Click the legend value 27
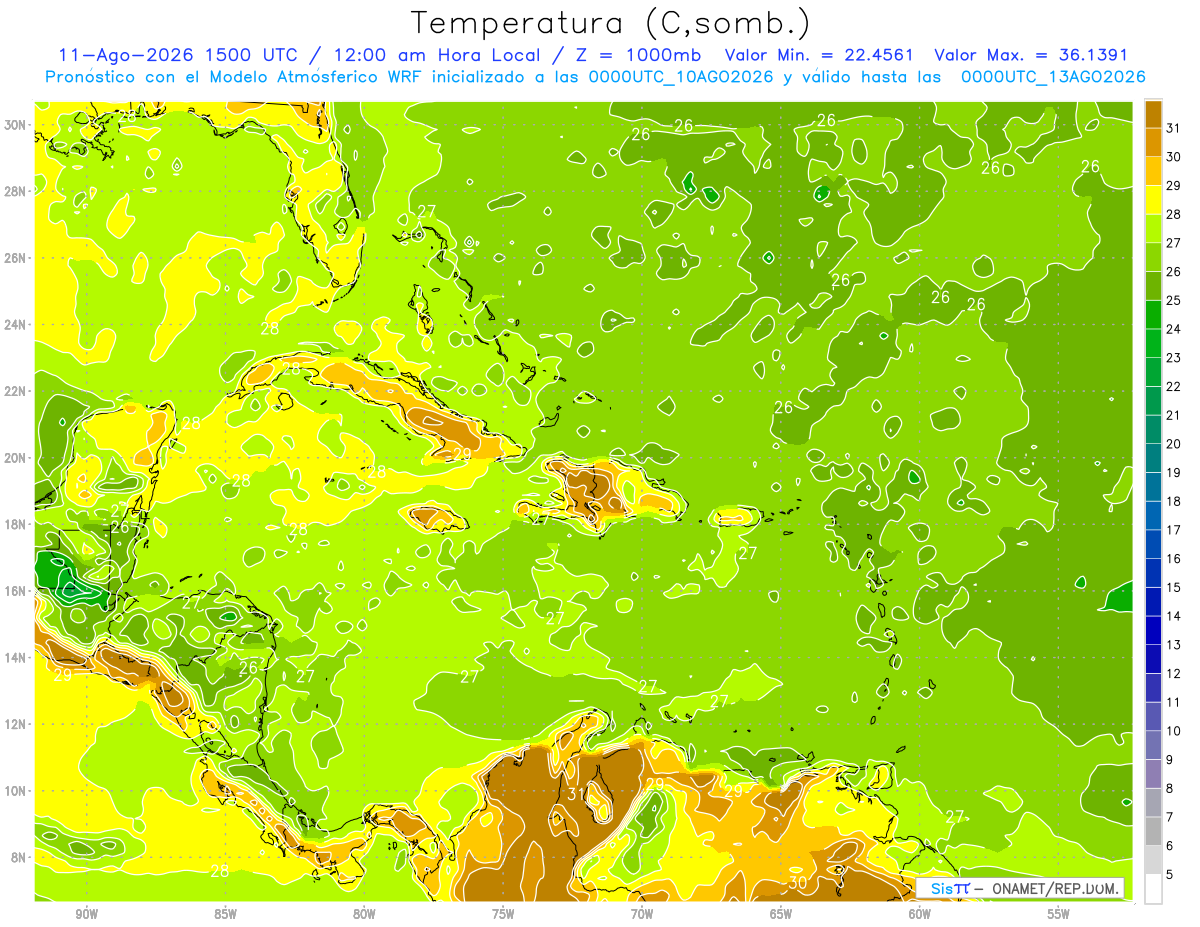 tap(1174, 243)
